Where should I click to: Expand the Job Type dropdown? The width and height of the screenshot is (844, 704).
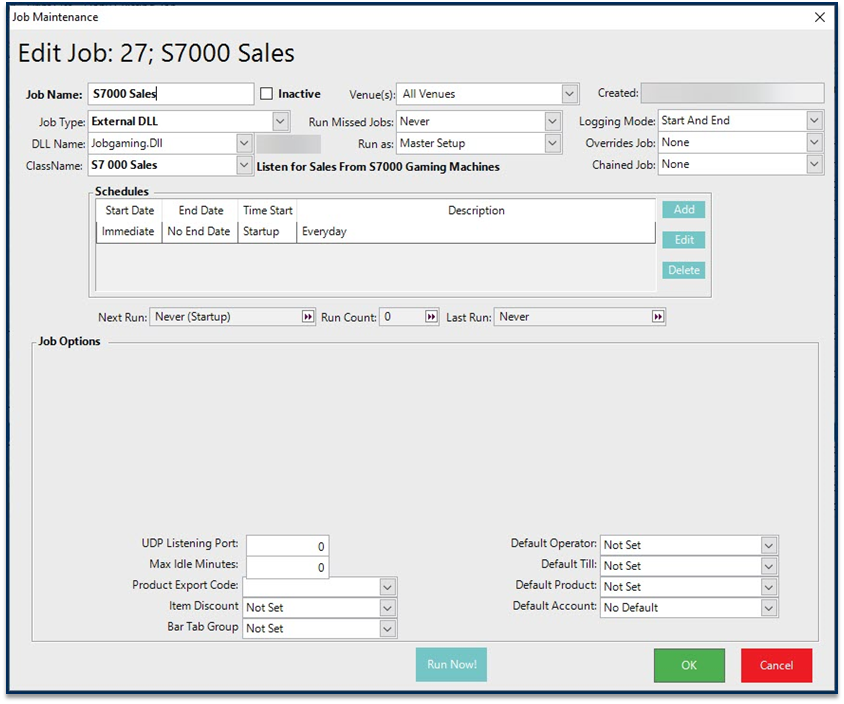tap(280, 122)
